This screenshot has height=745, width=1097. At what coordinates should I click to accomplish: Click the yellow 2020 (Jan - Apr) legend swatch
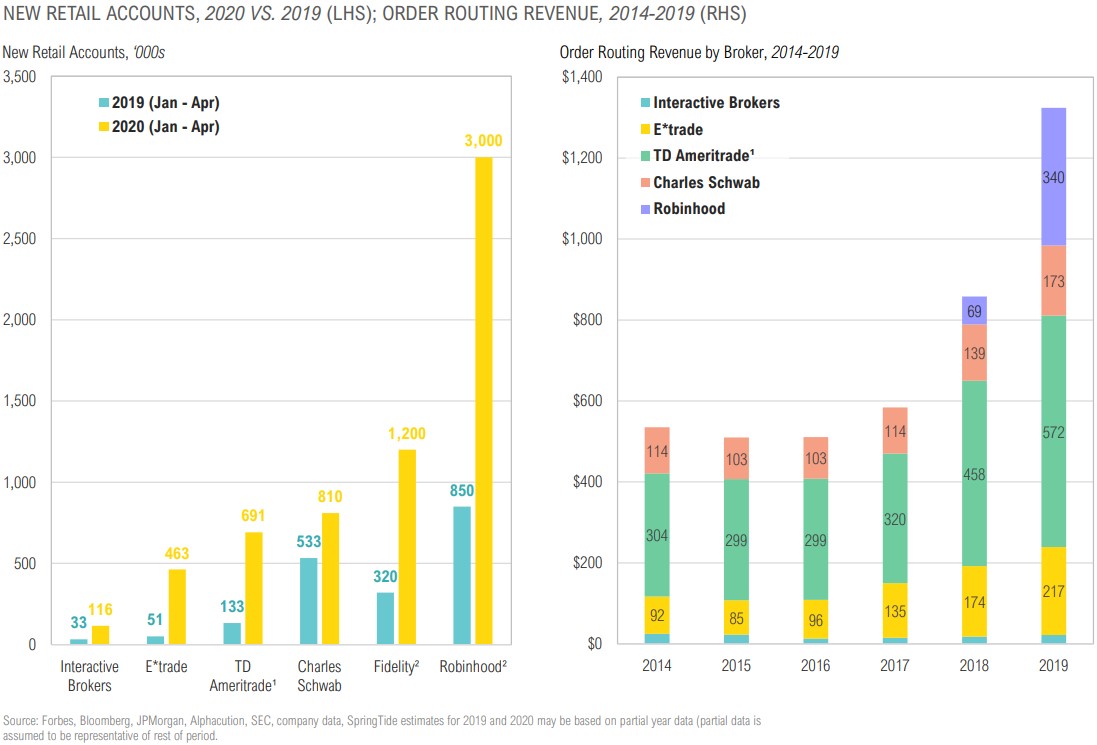(x=103, y=127)
